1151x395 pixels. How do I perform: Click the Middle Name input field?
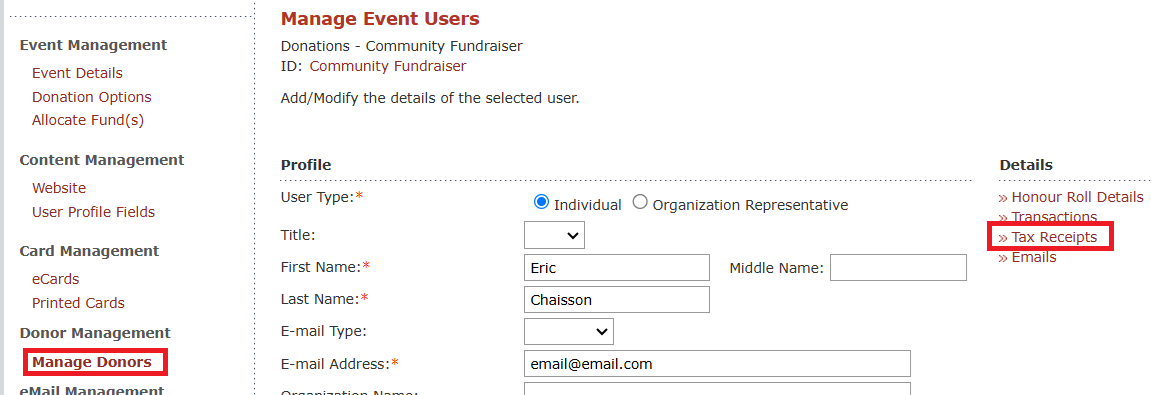pyautogui.click(x=898, y=268)
